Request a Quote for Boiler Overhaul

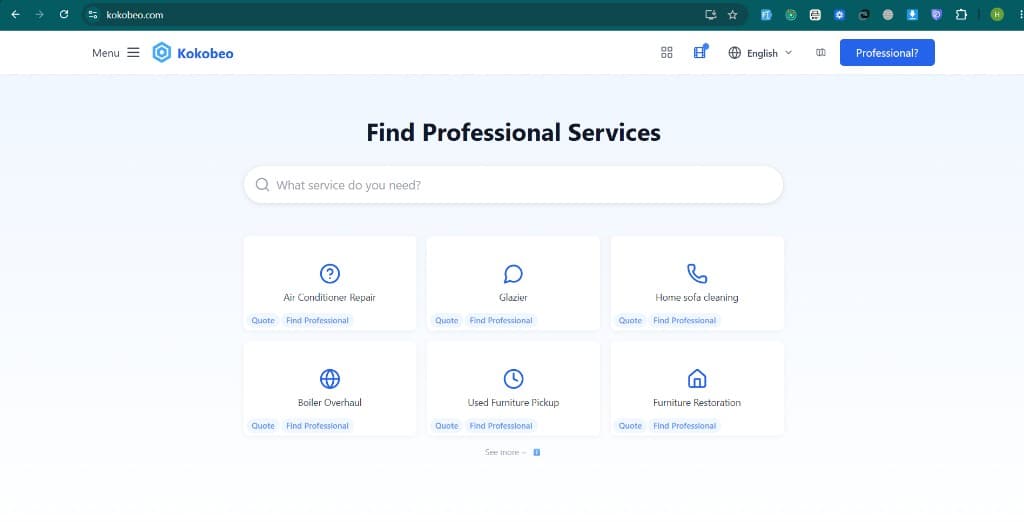click(263, 426)
